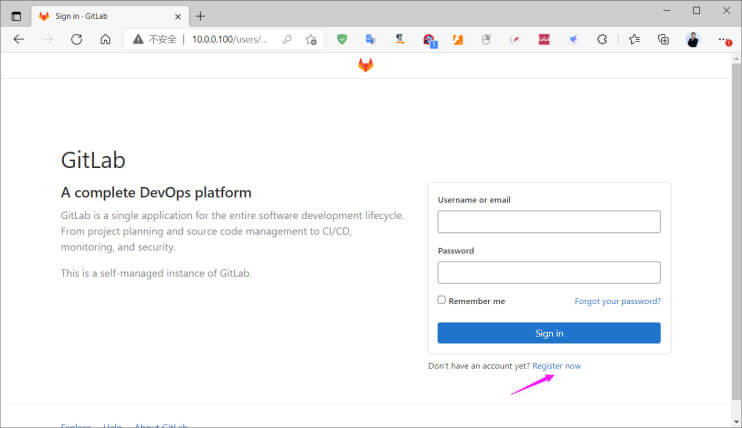
Task: Click text 'This is a self-managed instance of GitLab.'
Action: click(156, 273)
